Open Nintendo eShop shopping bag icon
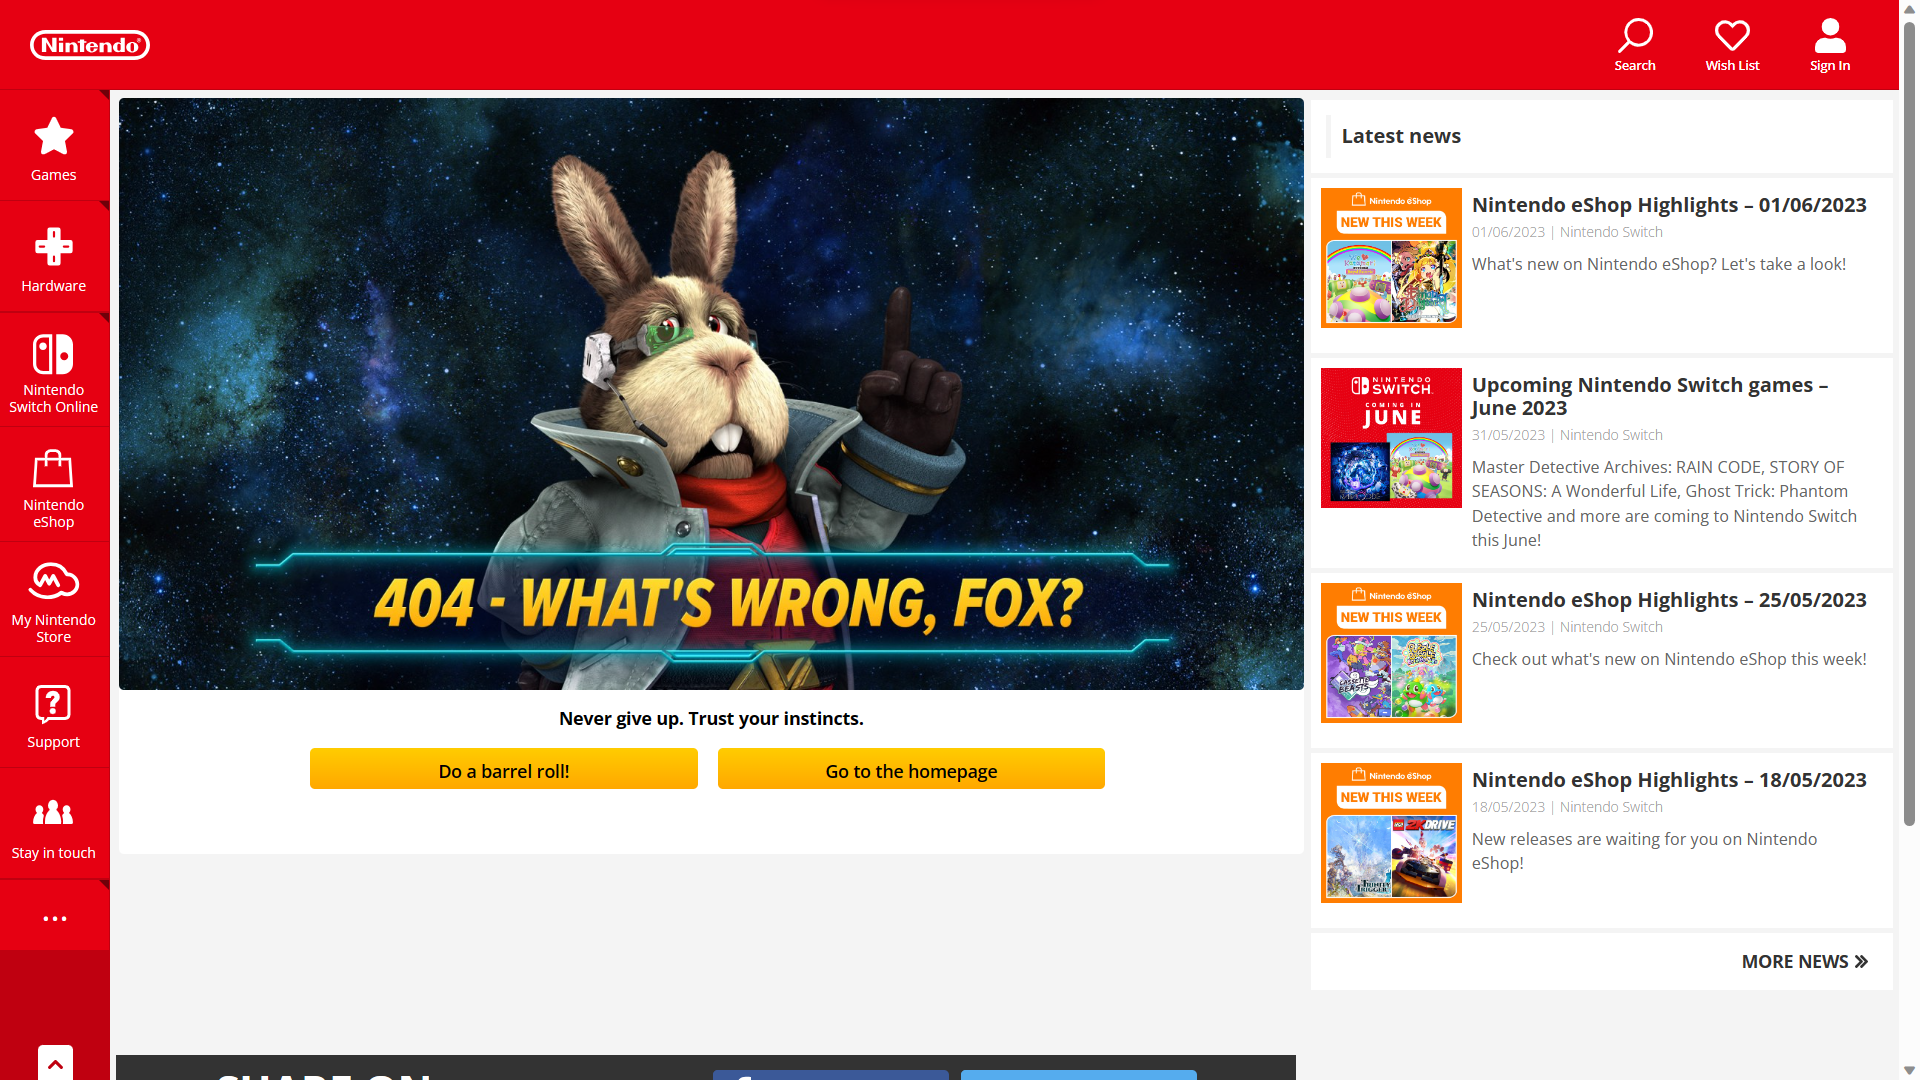Viewport: 1920px width, 1080px height. pos(54,469)
